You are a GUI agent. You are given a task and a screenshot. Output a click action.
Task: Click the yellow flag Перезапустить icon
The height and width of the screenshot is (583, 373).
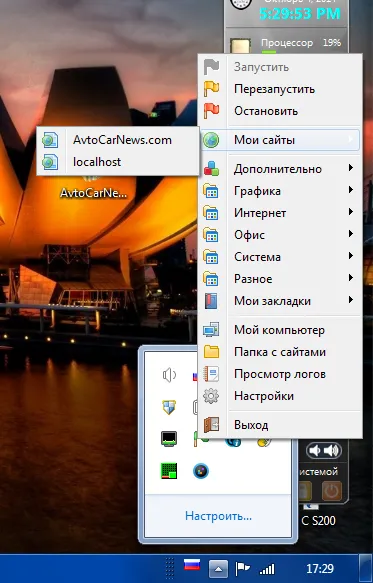coord(211,89)
